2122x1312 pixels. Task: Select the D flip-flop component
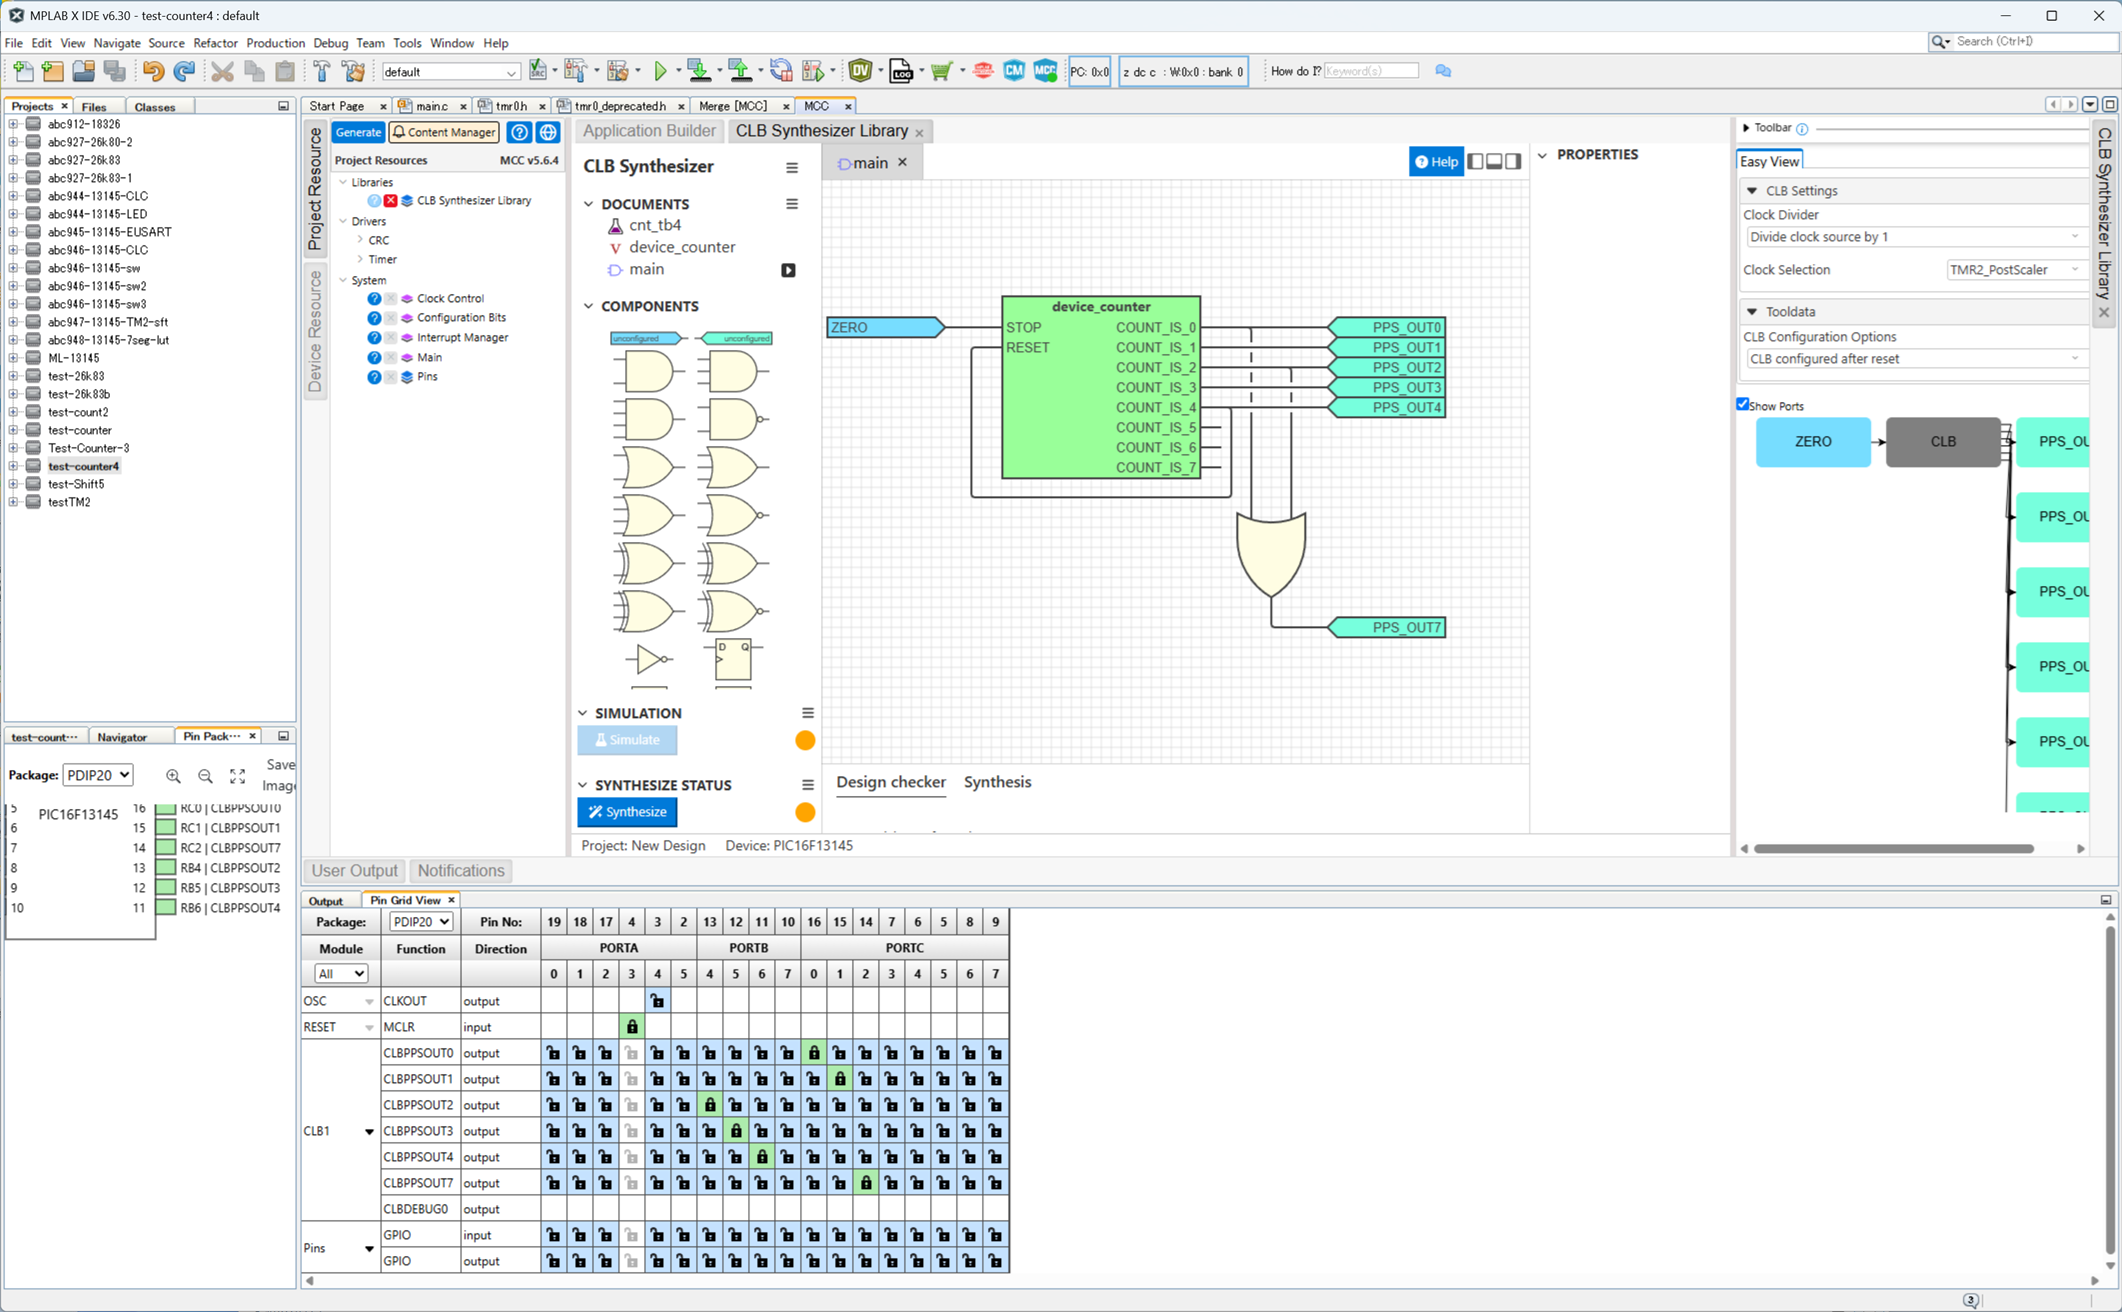click(733, 660)
